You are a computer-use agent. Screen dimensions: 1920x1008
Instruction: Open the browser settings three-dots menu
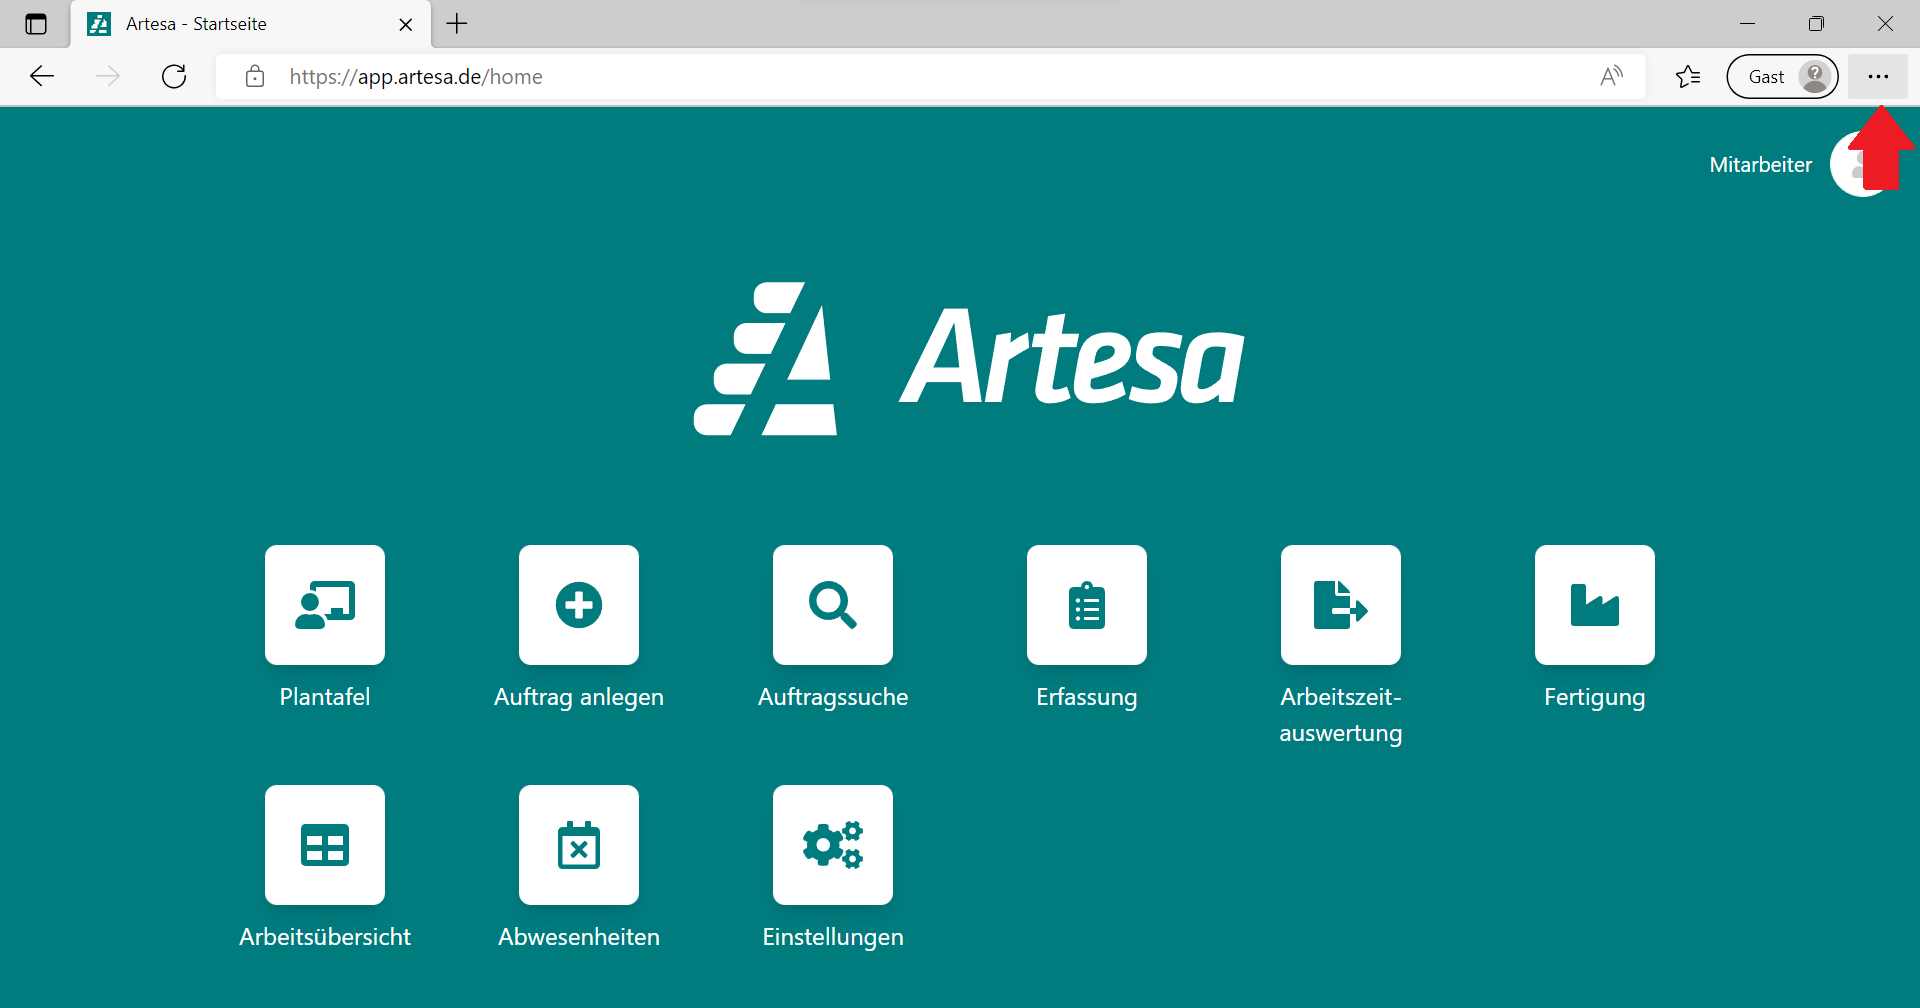point(1878,77)
